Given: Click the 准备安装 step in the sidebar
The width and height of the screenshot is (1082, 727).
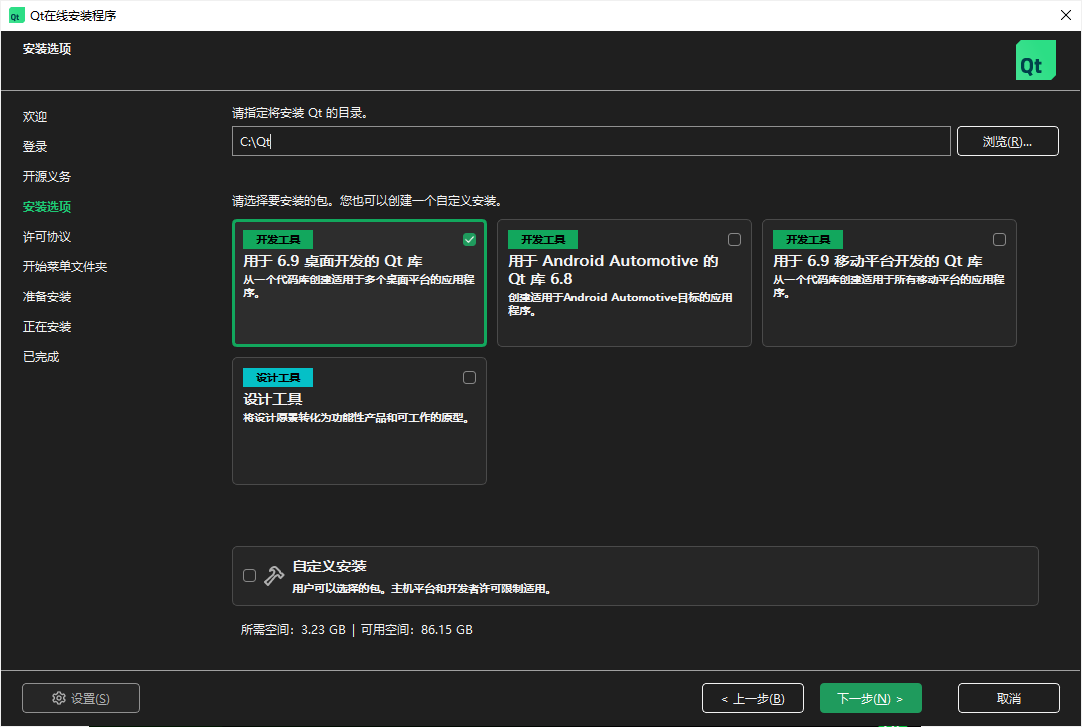Looking at the screenshot, I should (47, 297).
